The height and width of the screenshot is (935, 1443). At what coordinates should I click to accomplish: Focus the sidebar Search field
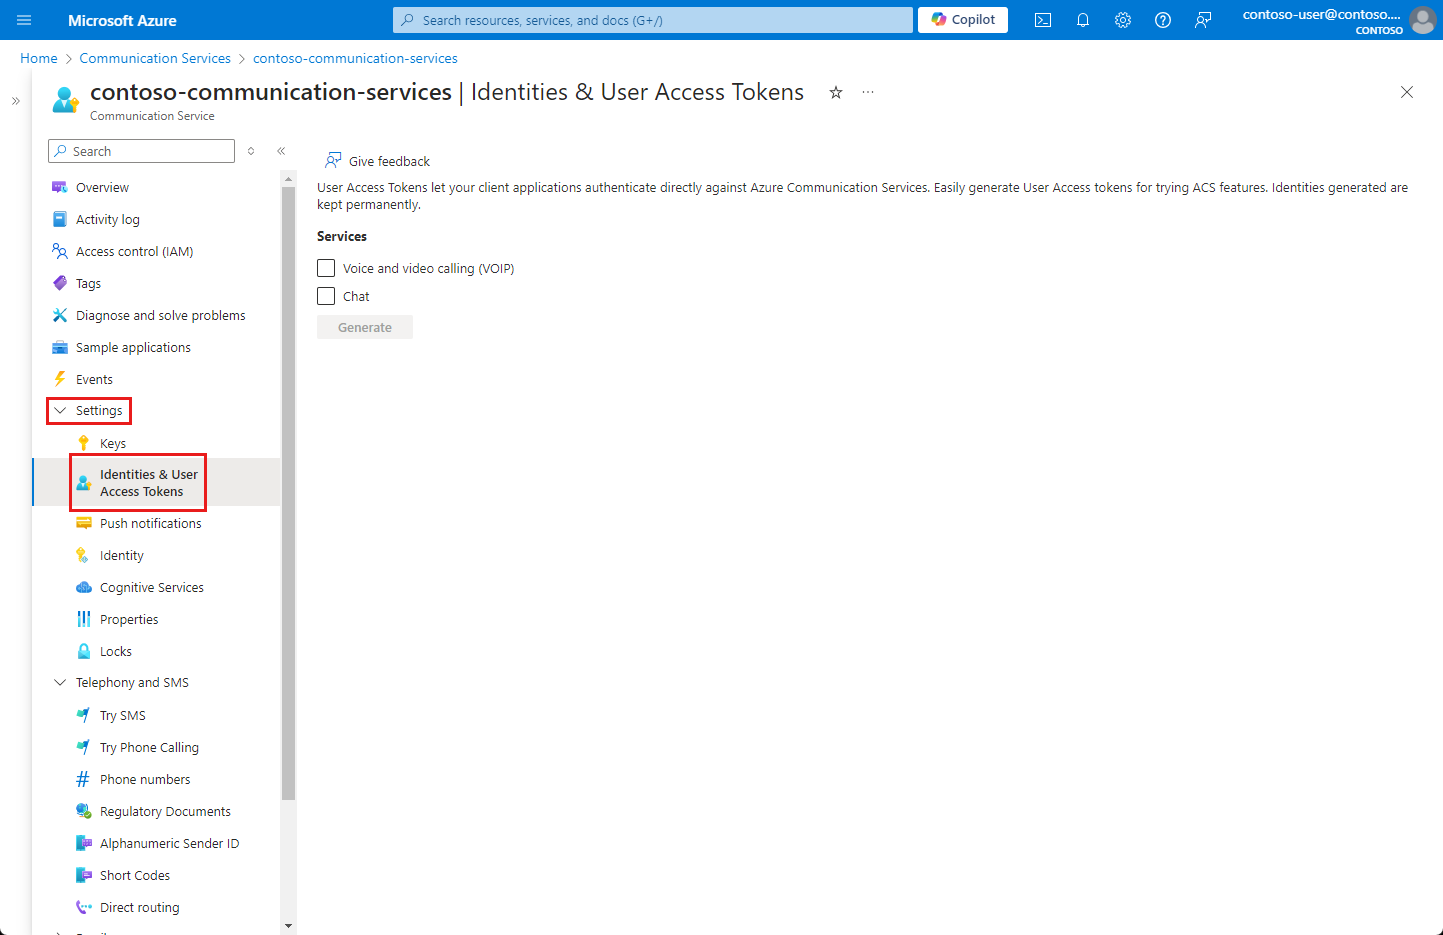click(141, 151)
